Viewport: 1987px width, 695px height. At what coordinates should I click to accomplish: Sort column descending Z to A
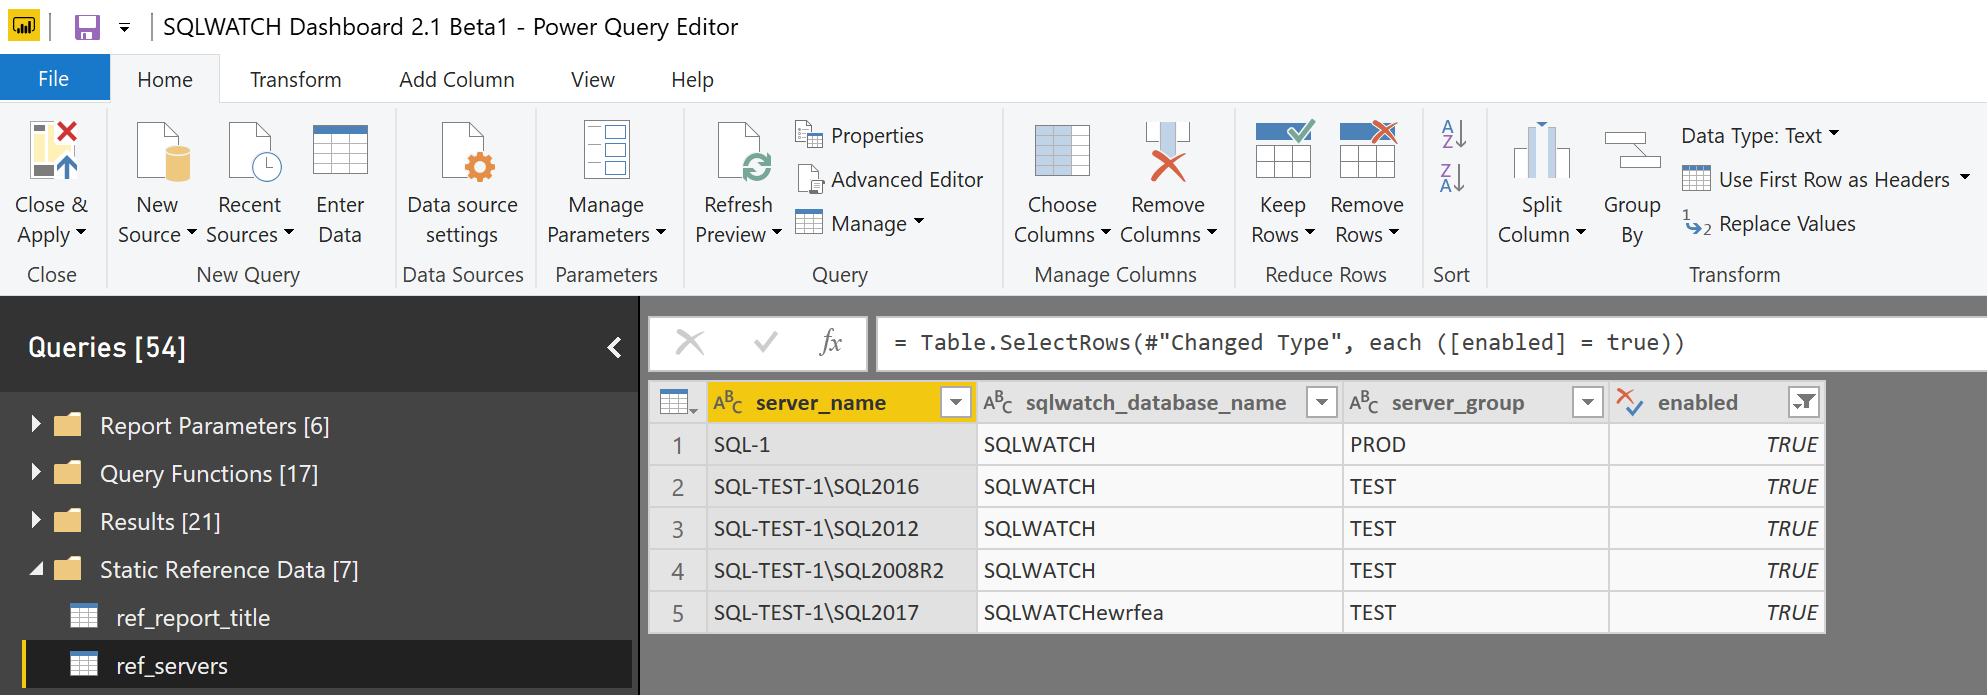pyautogui.click(x=1453, y=178)
